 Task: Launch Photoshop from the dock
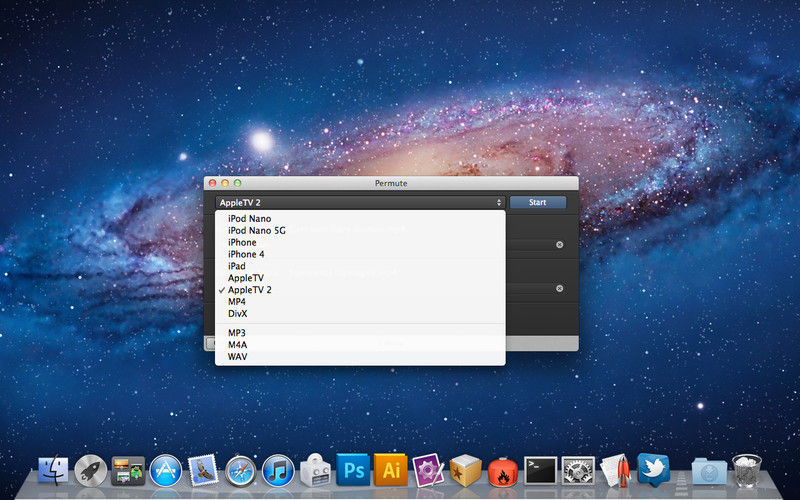(353, 470)
